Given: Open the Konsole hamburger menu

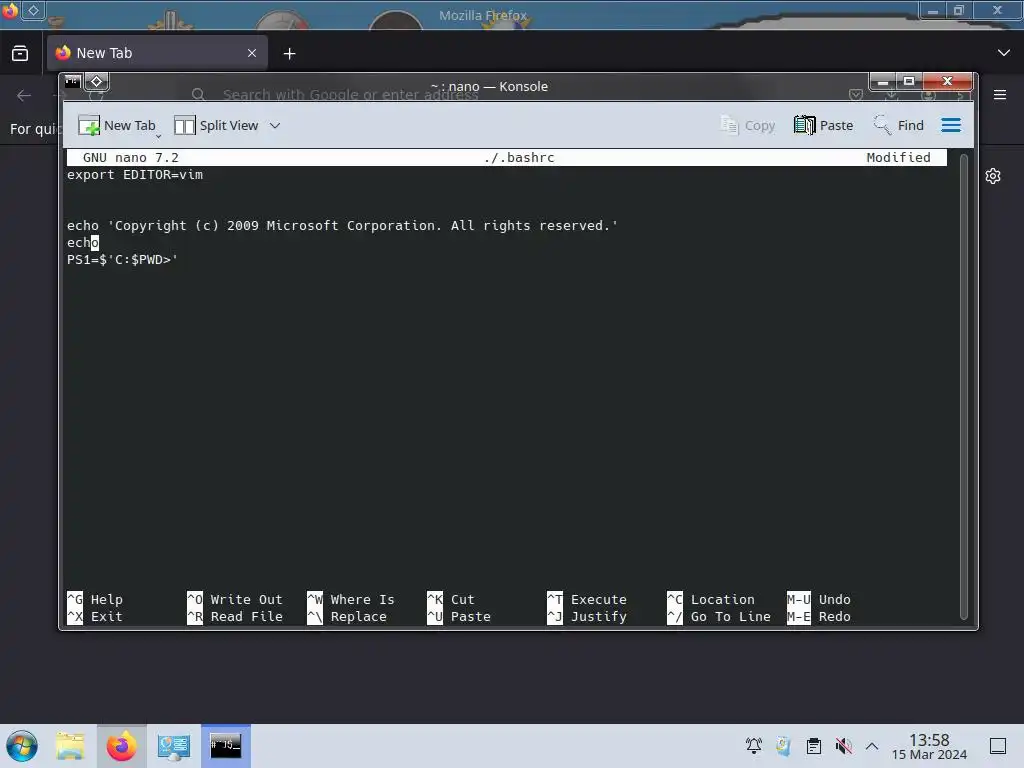Looking at the screenshot, I should (951, 125).
